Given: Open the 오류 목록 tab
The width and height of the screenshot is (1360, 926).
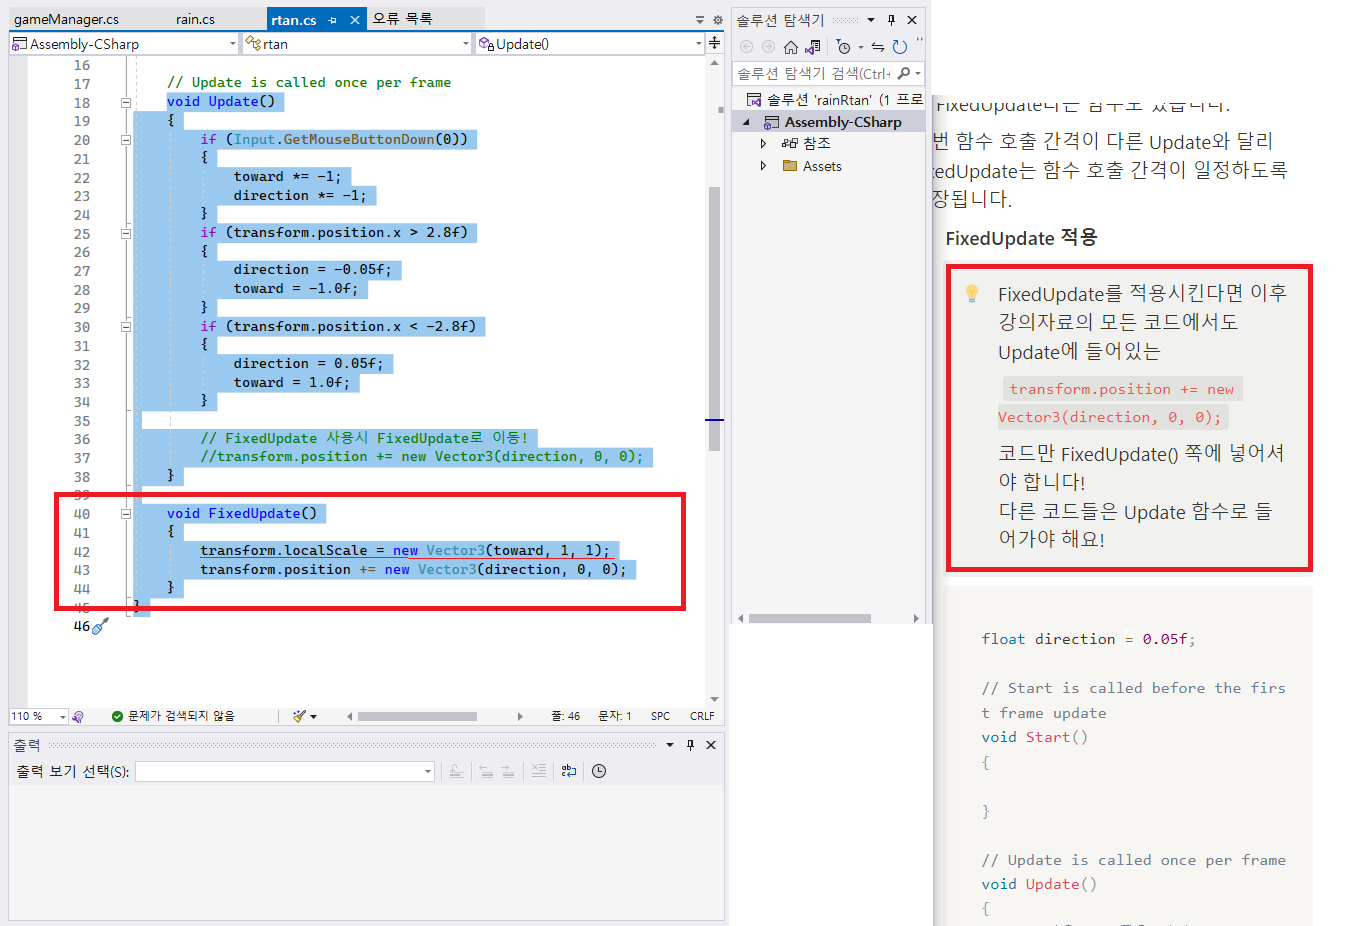Looking at the screenshot, I should [x=403, y=19].
